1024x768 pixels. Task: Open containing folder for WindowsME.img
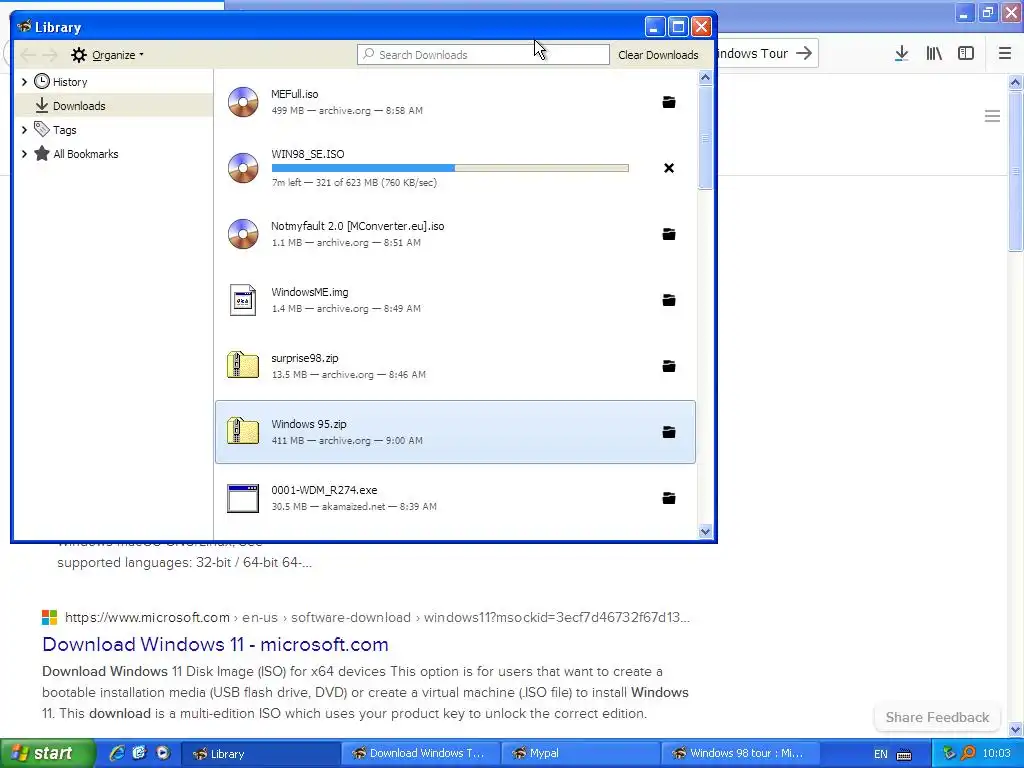point(669,300)
